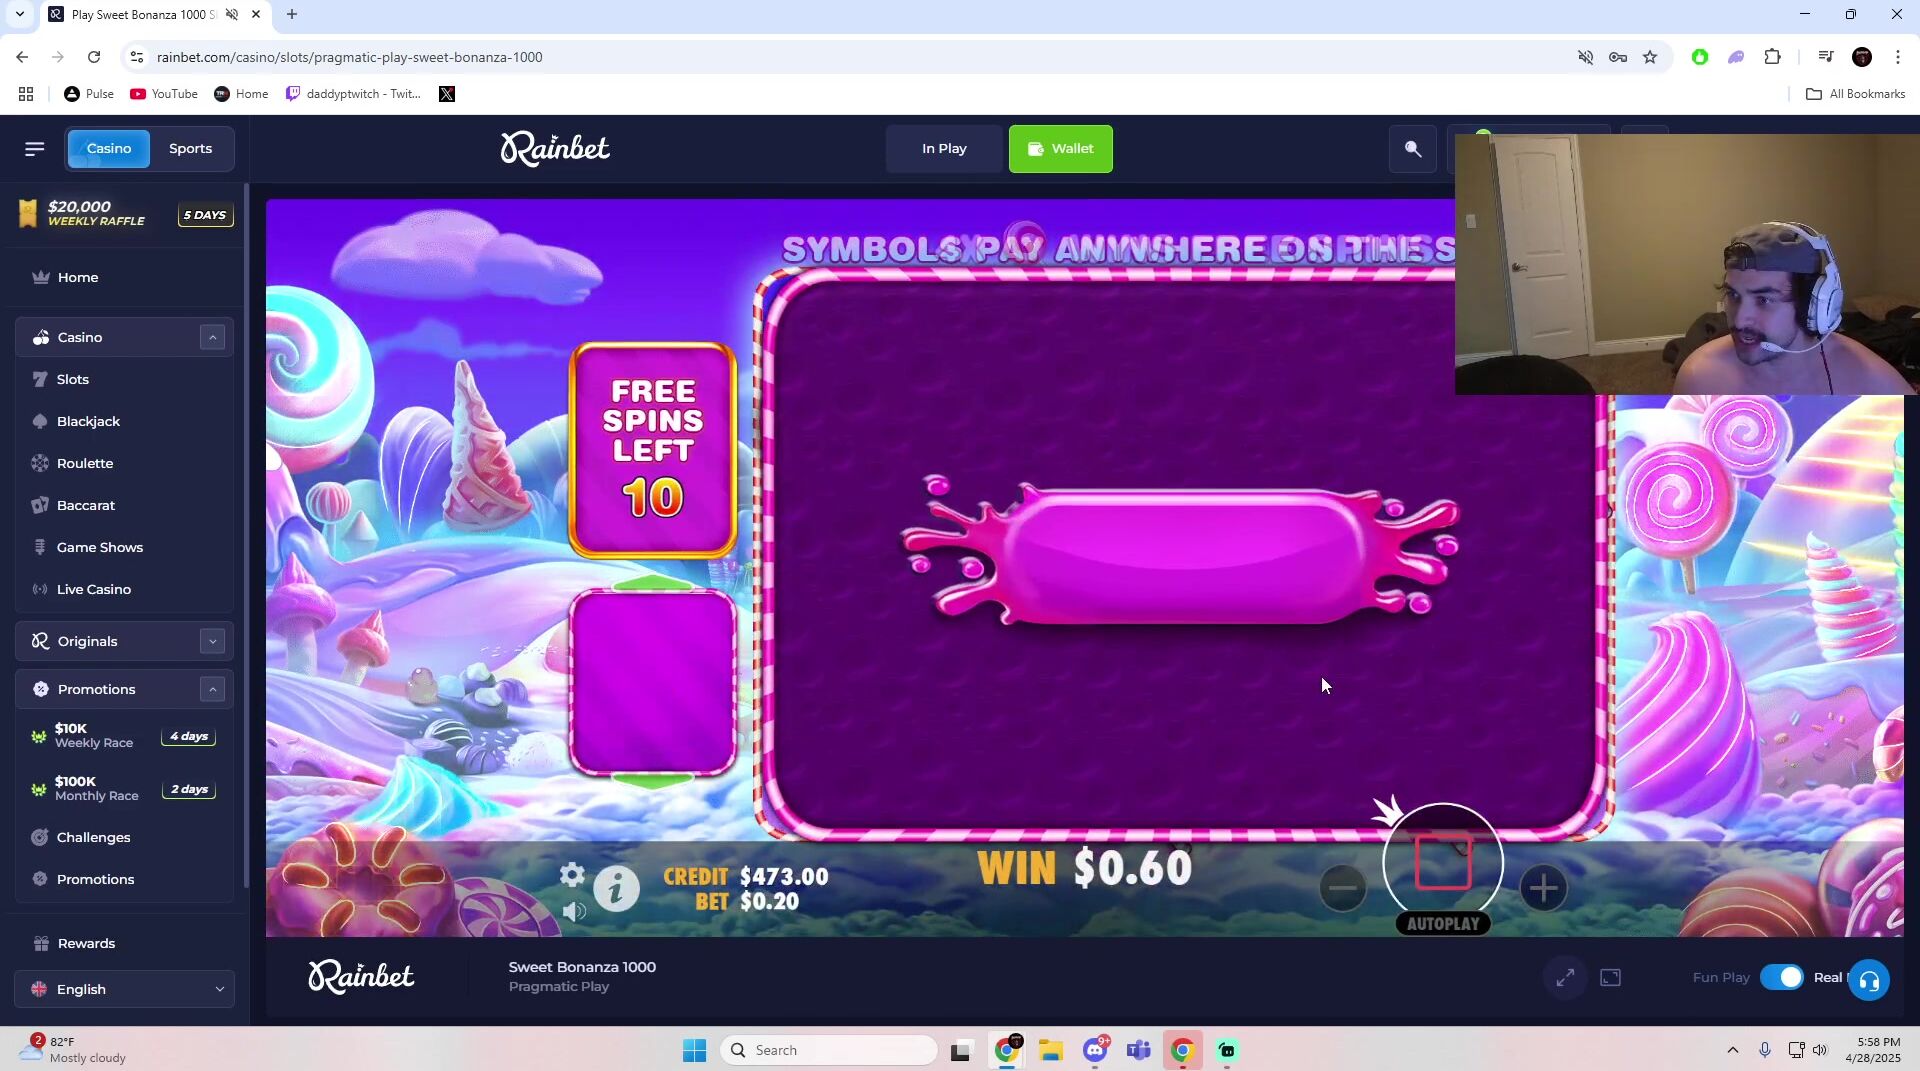Image resolution: width=1920 pixels, height=1071 pixels.
Task: Open the X bookmark icon
Action: (x=447, y=94)
